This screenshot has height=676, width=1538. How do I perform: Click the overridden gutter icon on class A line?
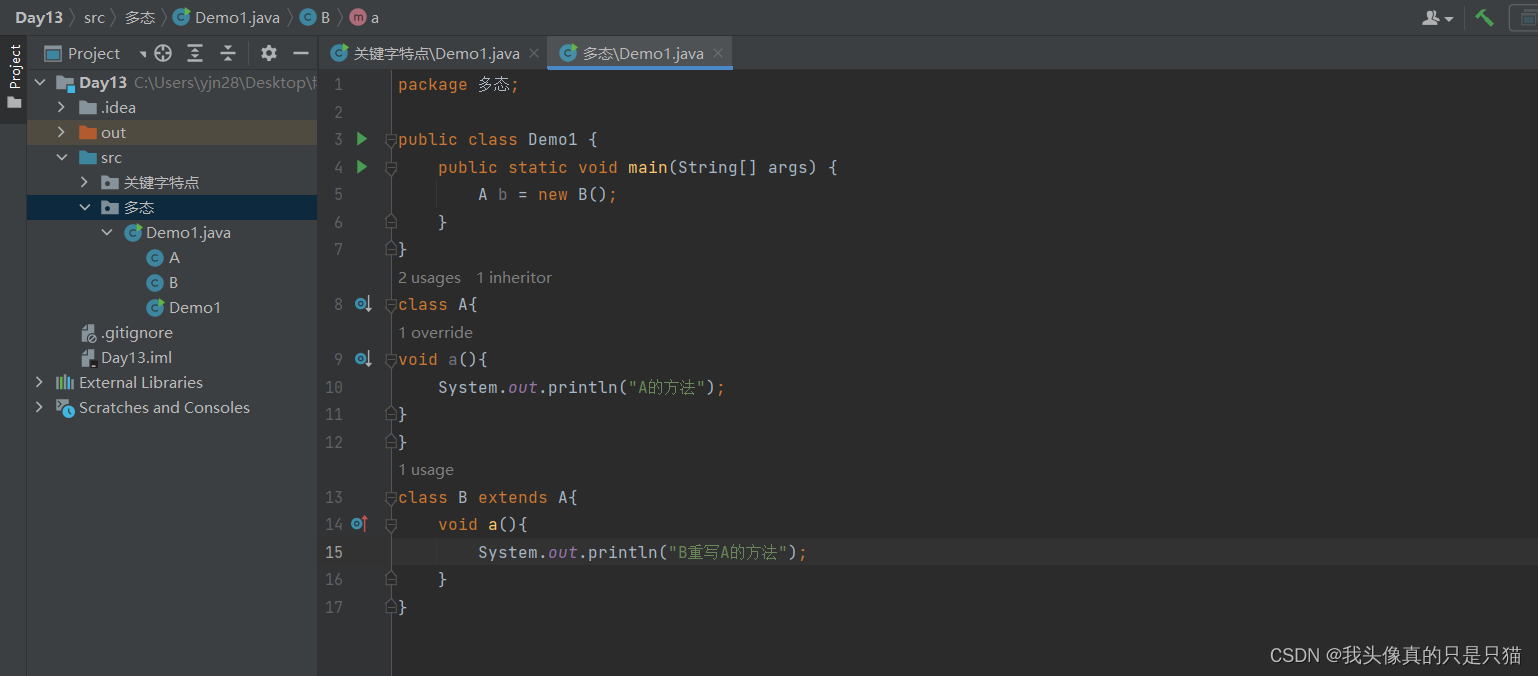[363, 303]
